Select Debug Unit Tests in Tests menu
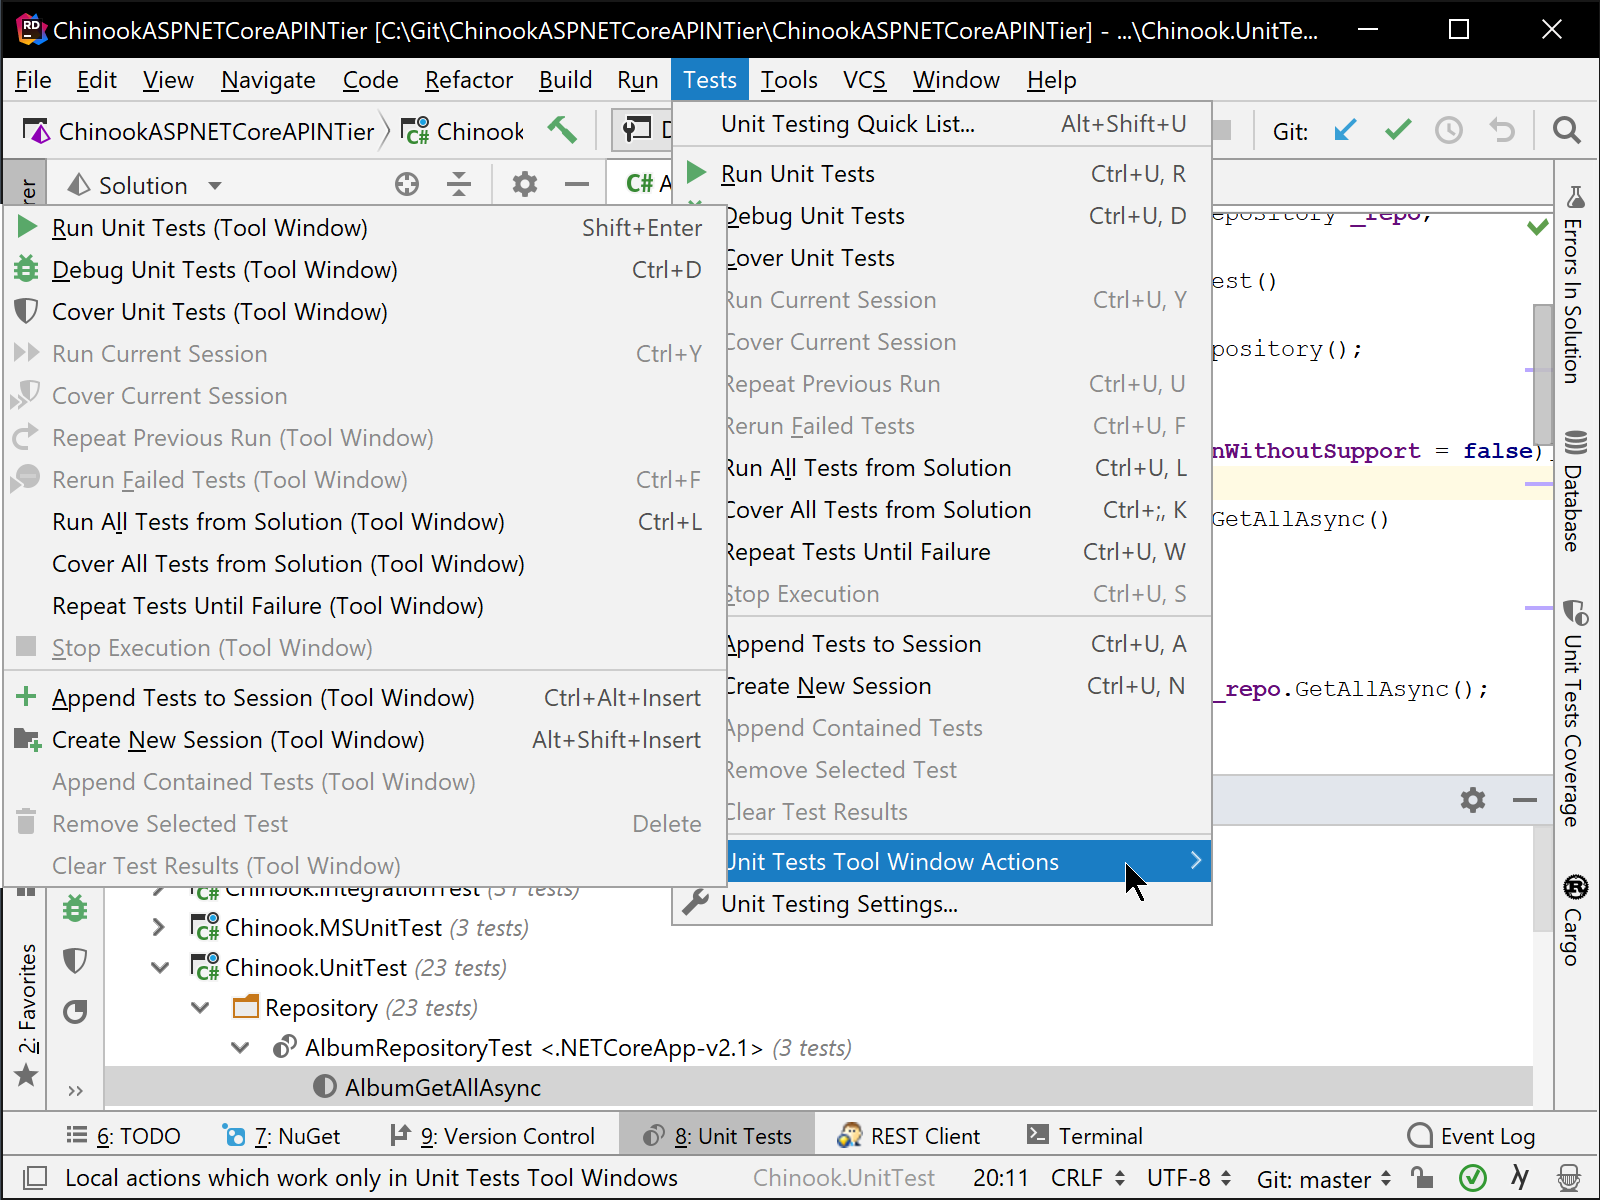Viewport: 1600px width, 1200px height. click(x=968, y=216)
